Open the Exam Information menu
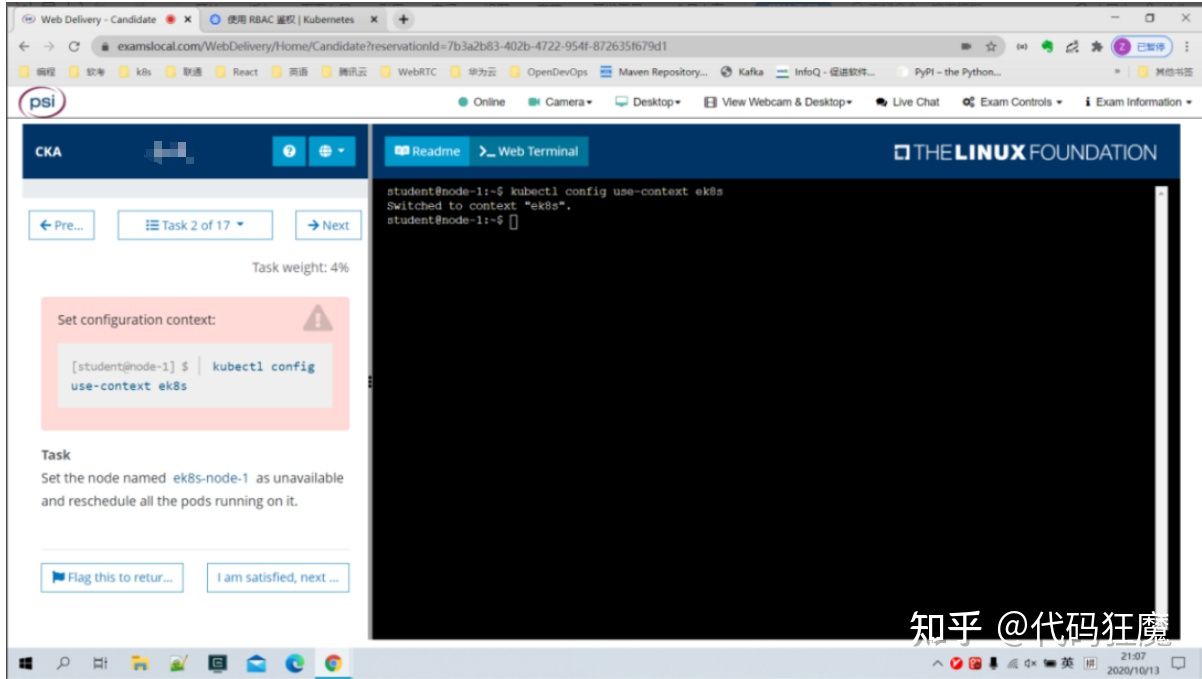 tap(1138, 102)
